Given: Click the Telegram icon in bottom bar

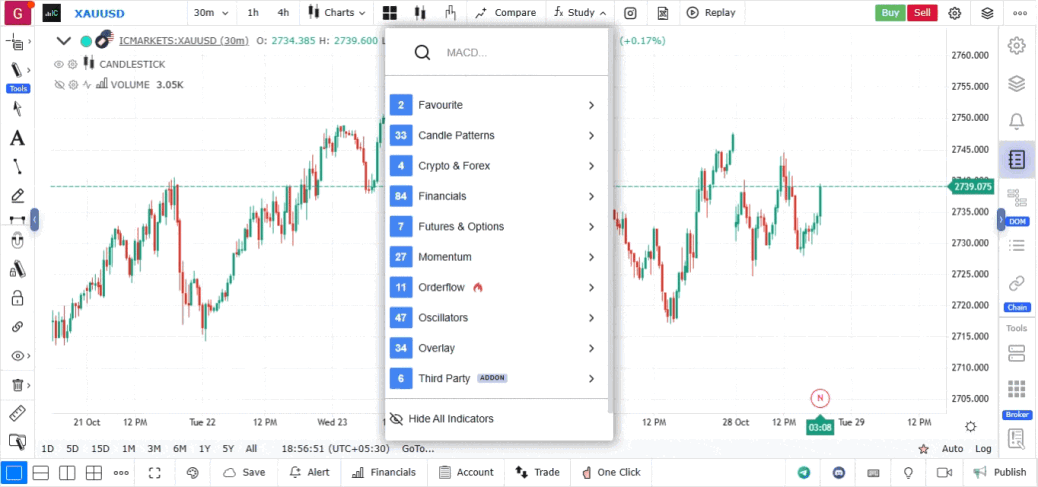Looking at the screenshot, I should (804, 472).
